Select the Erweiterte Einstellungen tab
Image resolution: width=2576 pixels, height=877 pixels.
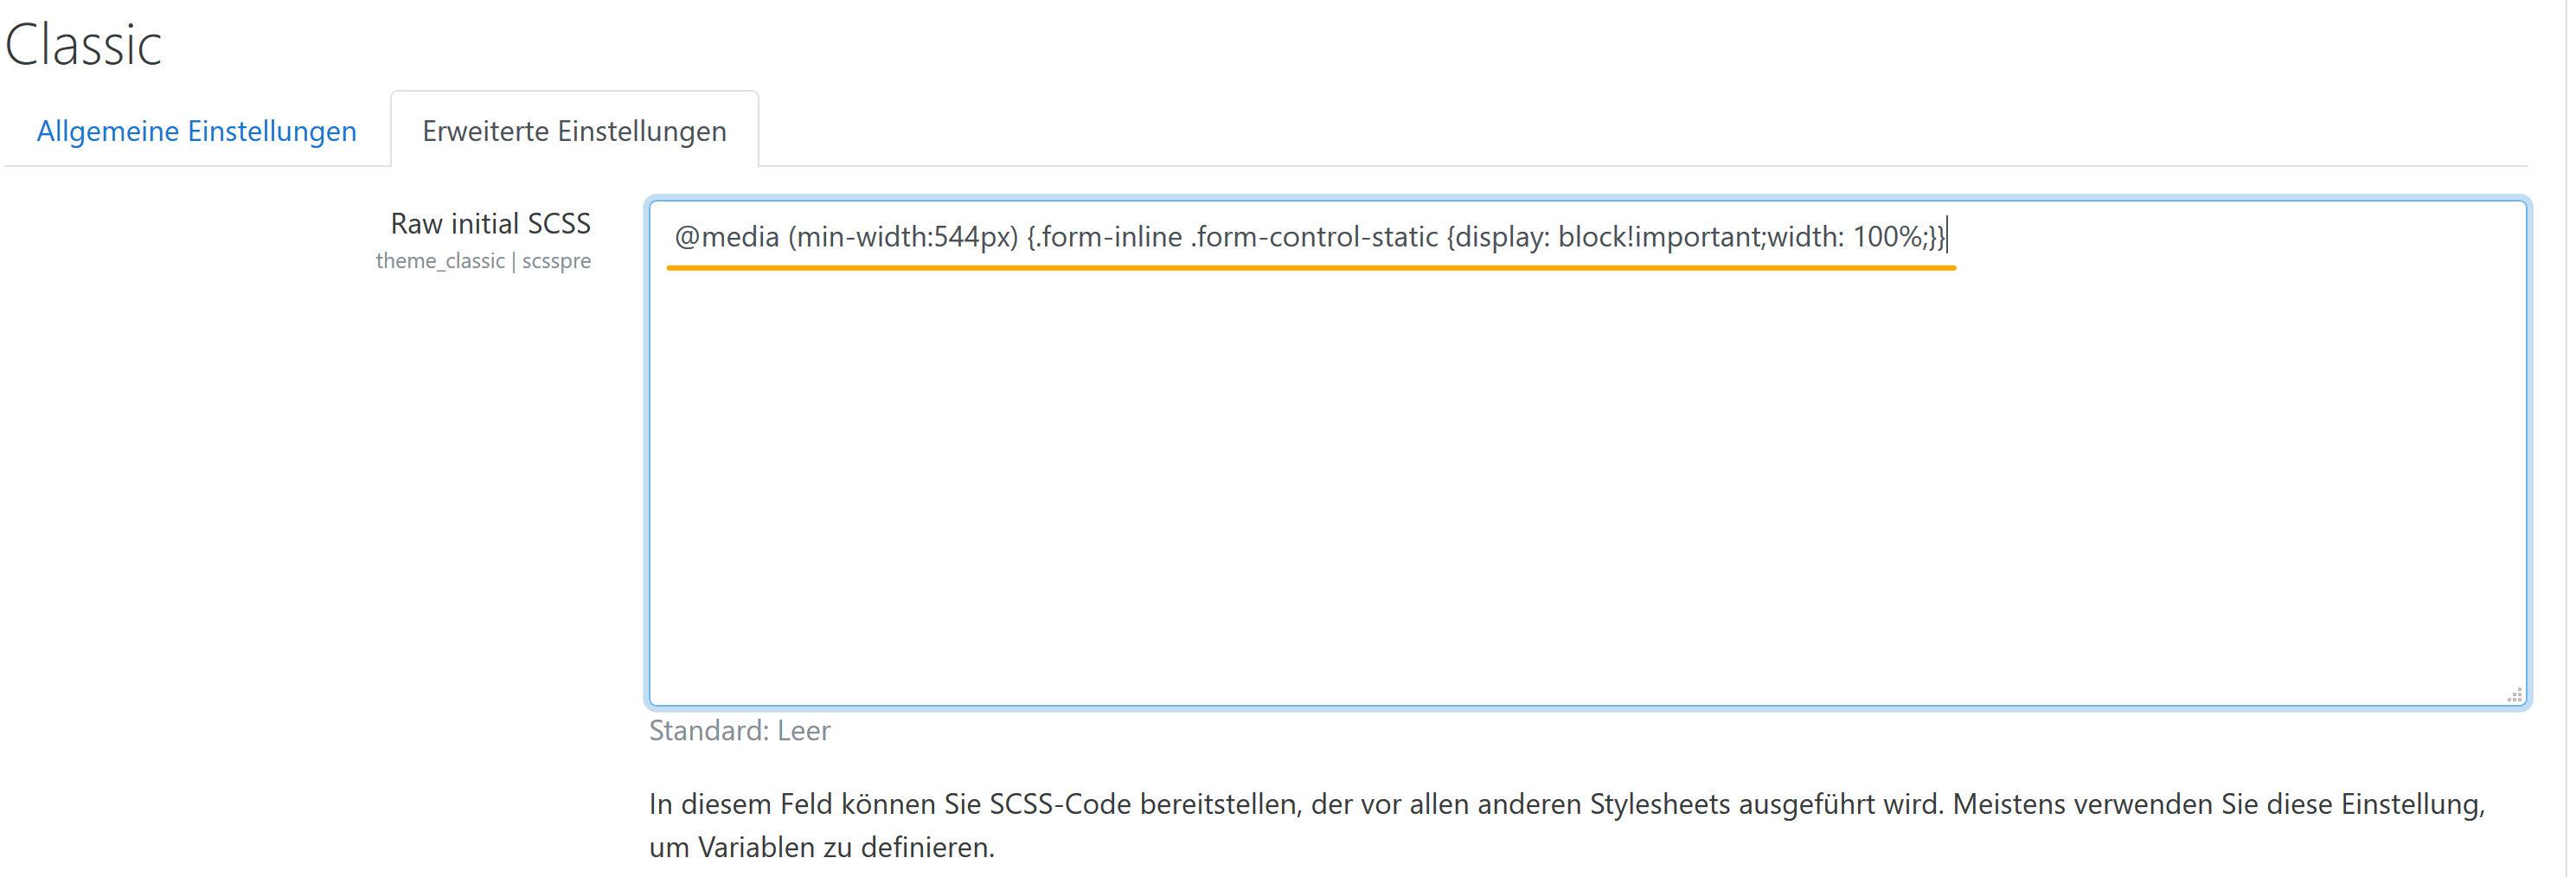(x=574, y=131)
